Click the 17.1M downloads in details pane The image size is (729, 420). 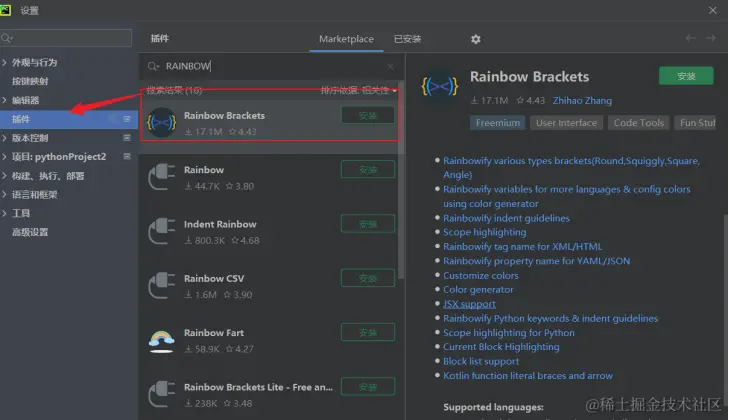coord(490,100)
